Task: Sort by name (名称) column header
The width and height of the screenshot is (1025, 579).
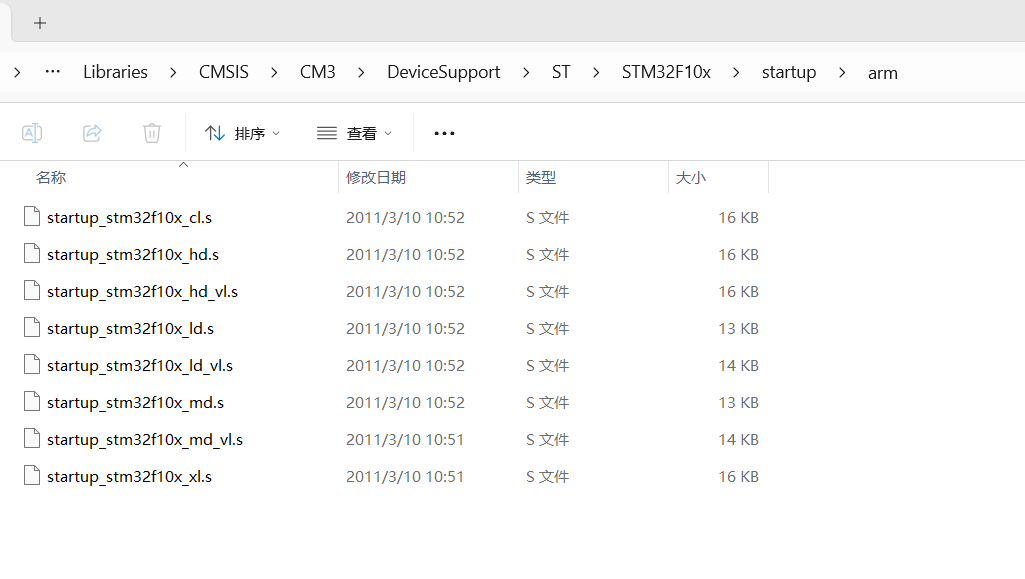Action: [x=51, y=177]
